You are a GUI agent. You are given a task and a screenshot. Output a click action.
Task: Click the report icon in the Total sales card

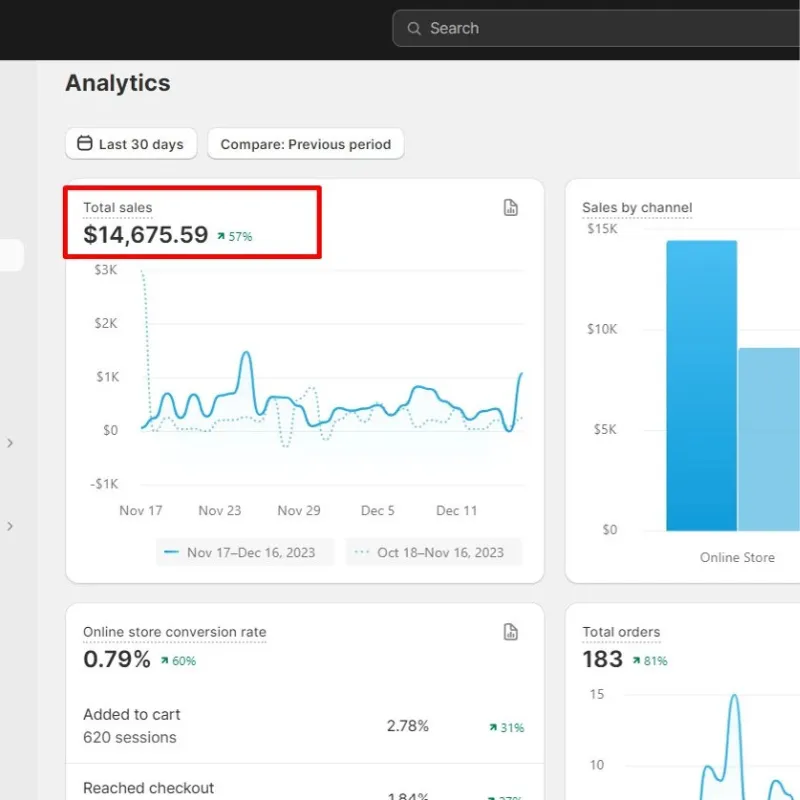pyautogui.click(x=511, y=208)
